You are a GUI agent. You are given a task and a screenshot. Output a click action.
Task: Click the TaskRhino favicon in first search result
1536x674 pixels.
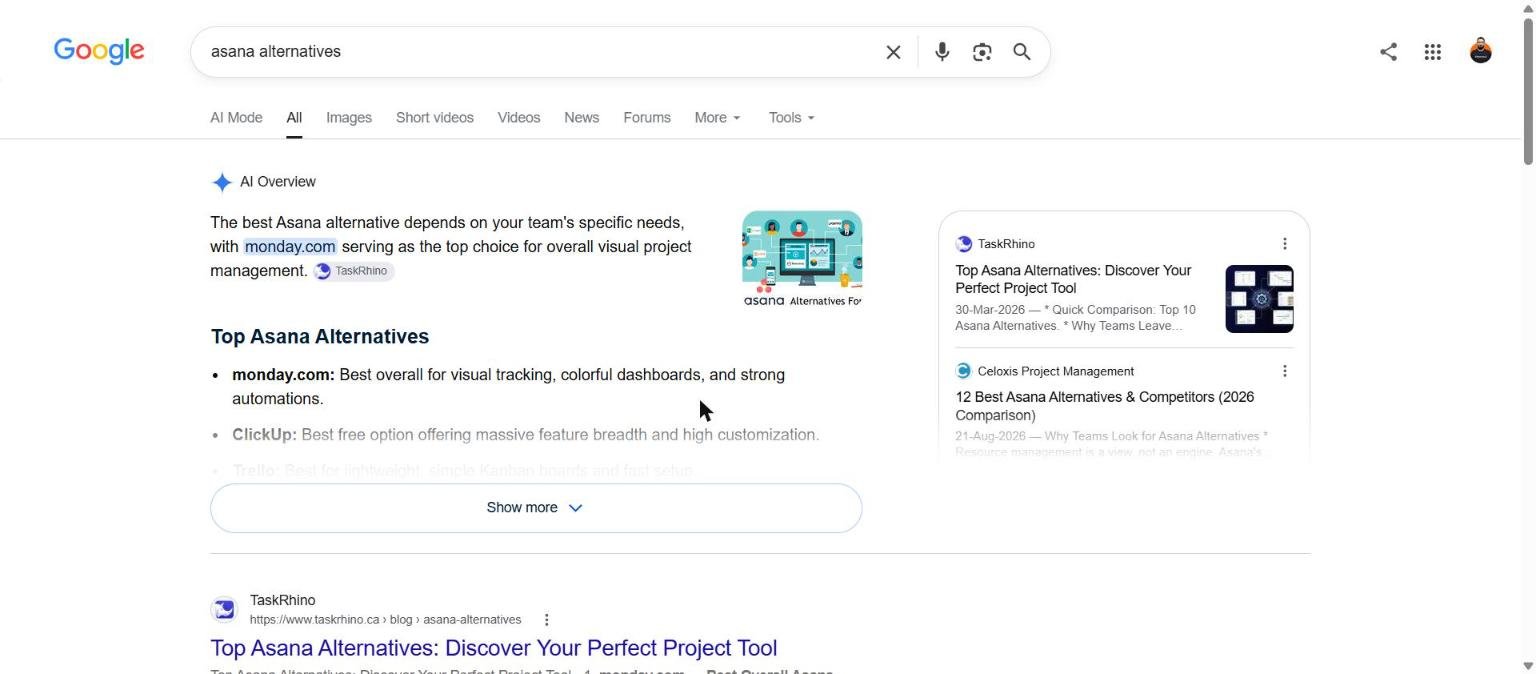[x=224, y=609]
